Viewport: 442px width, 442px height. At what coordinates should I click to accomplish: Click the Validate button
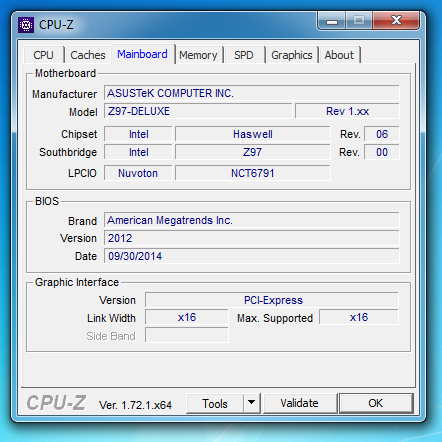pos(299,403)
